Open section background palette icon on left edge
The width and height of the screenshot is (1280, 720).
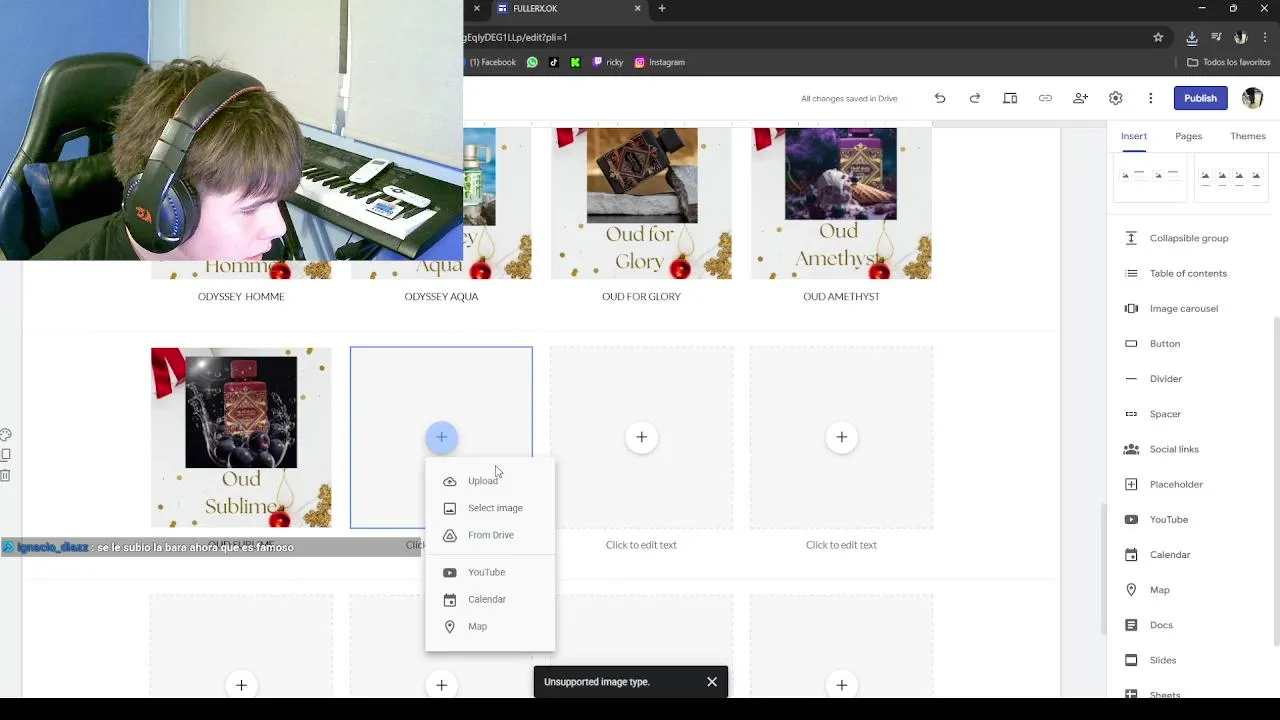(6, 435)
